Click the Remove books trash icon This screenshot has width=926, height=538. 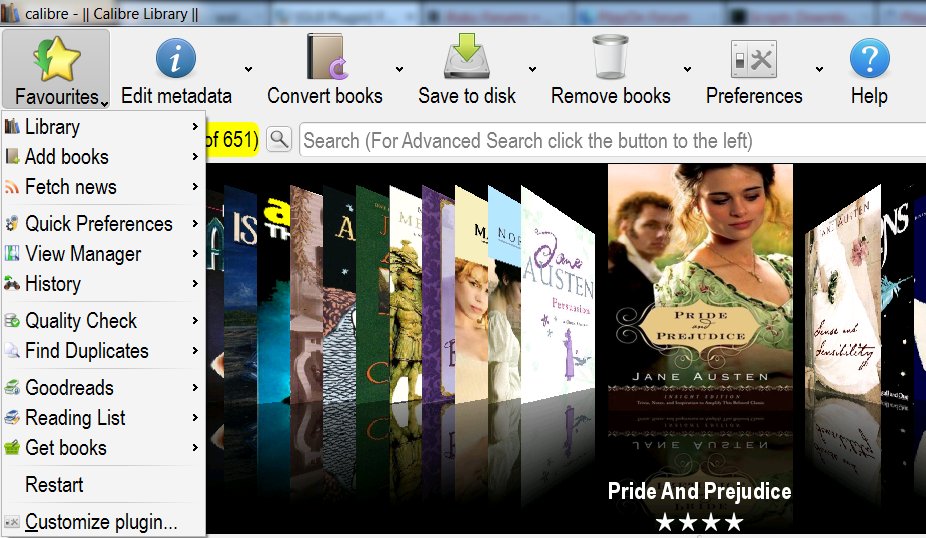(610, 57)
